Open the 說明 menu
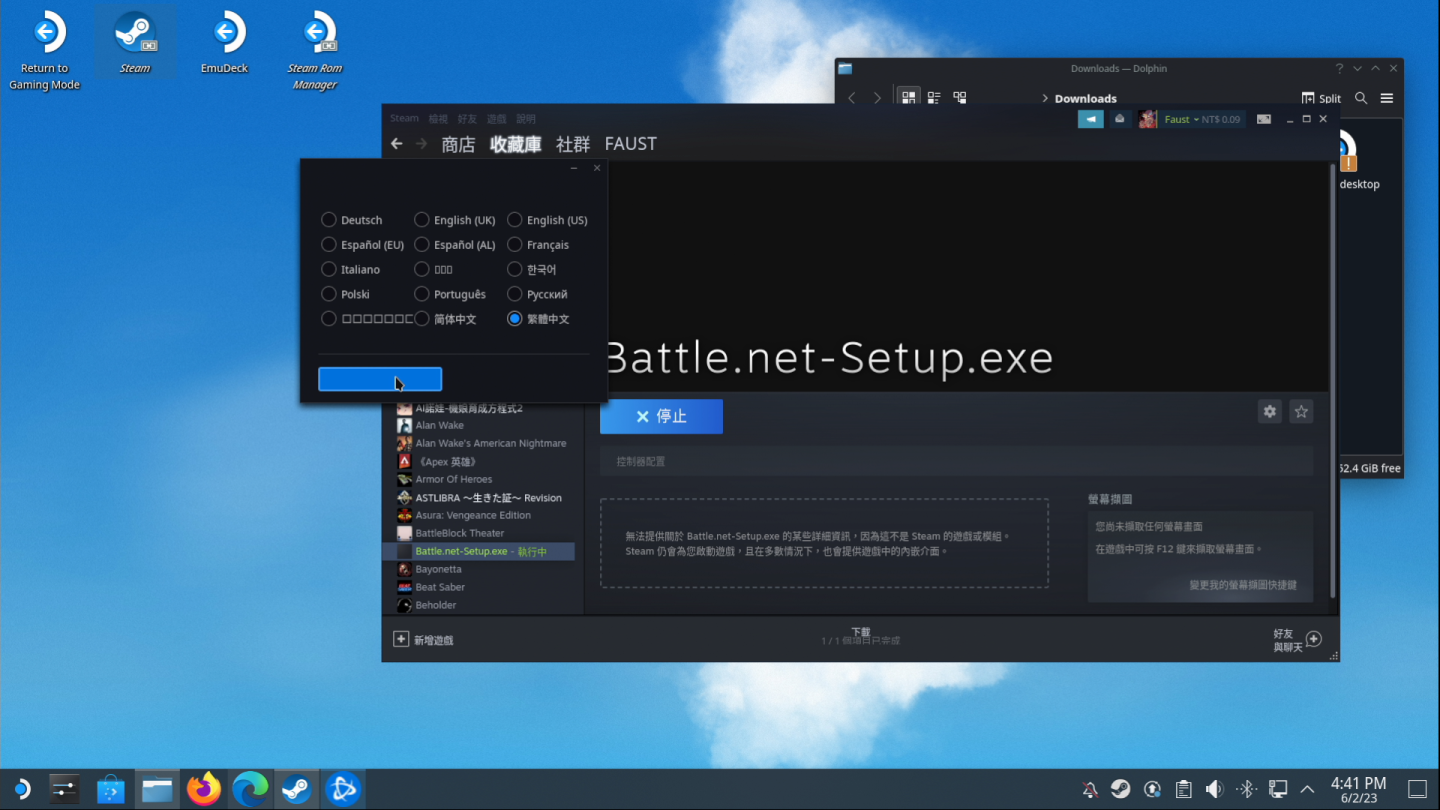Screen dimensions: 1440x810 click(x=526, y=118)
